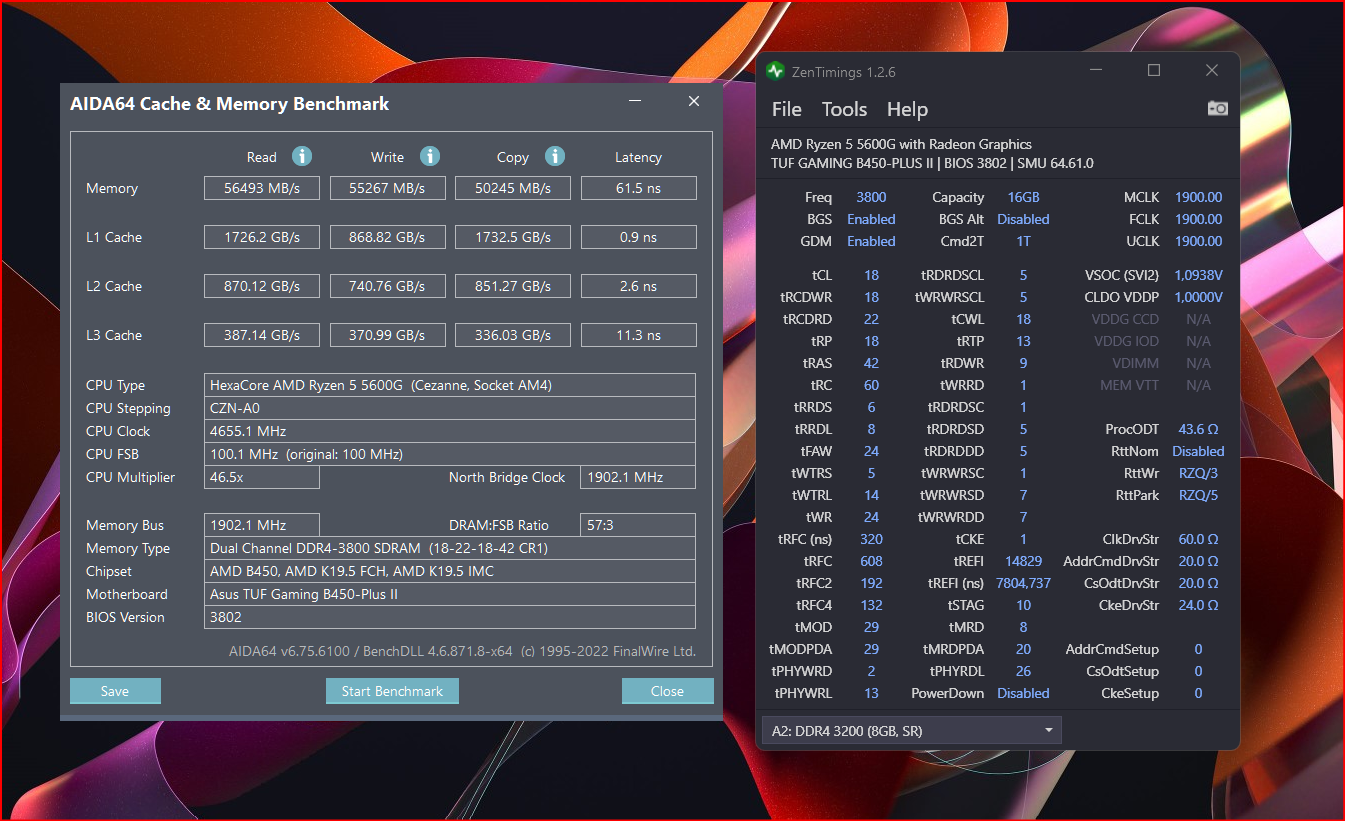Click the L1 Cache Write value 868.82 GB/s

(387, 237)
